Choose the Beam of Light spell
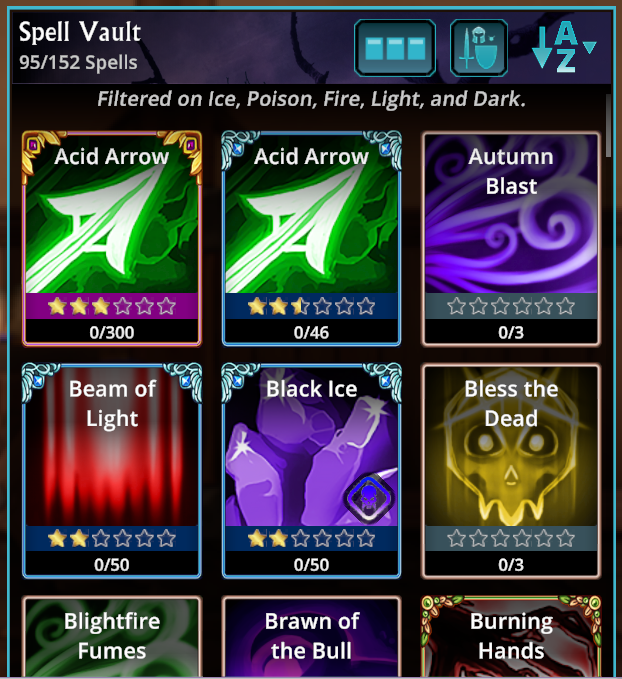This screenshot has height=679, width=622. [x=112, y=471]
